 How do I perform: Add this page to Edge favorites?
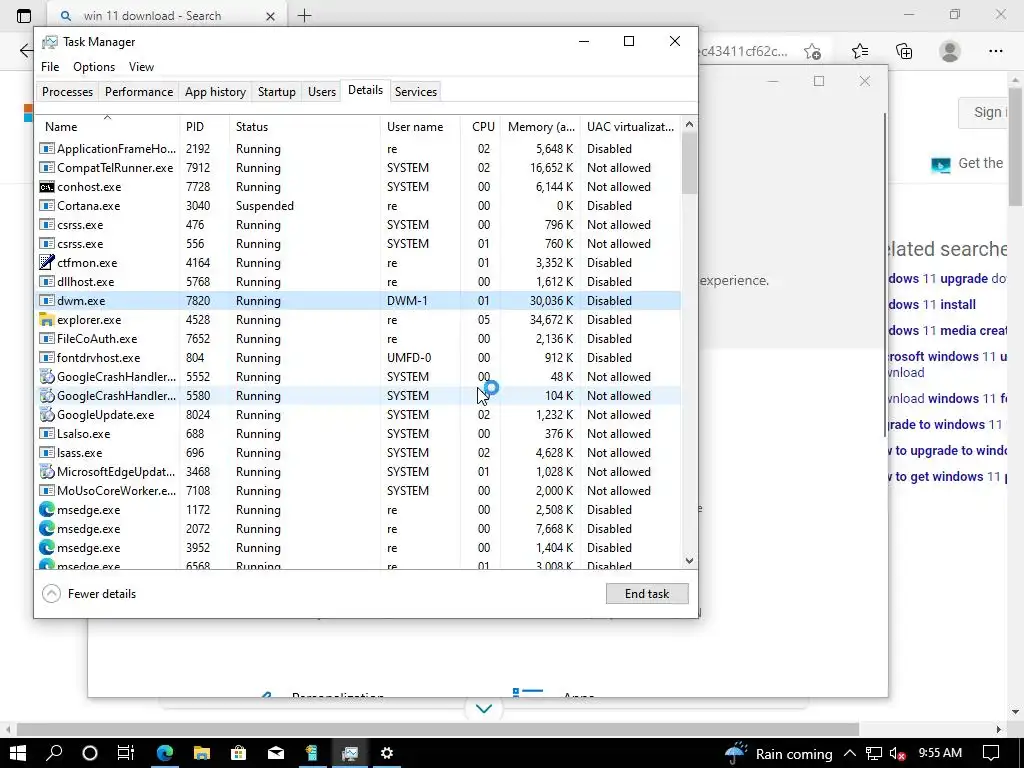(812, 51)
